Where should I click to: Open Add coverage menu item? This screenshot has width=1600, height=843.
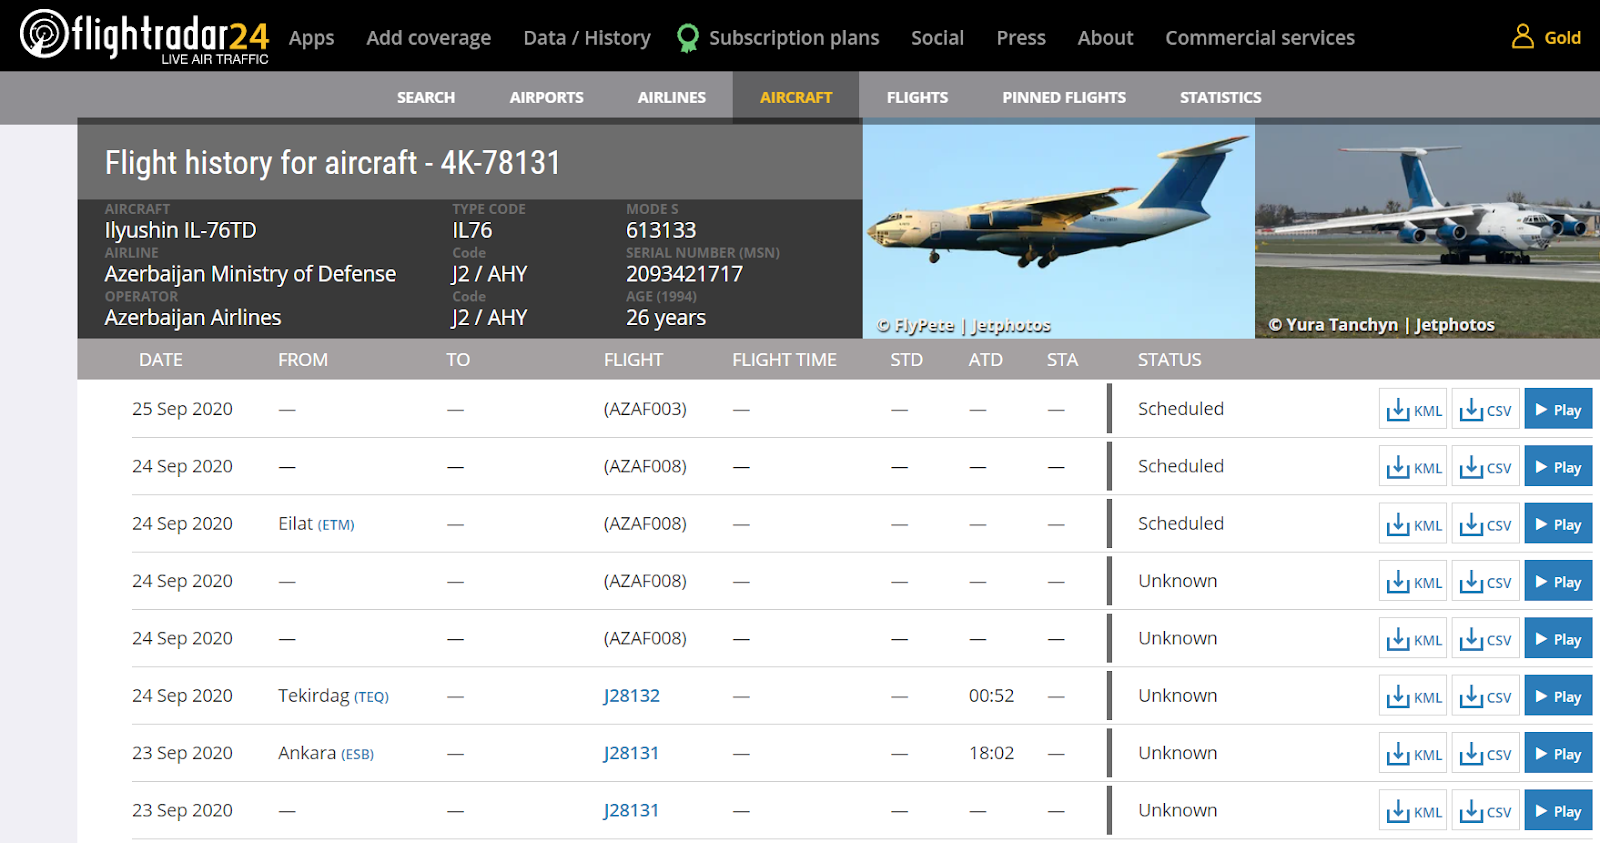click(x=428, y=38)
